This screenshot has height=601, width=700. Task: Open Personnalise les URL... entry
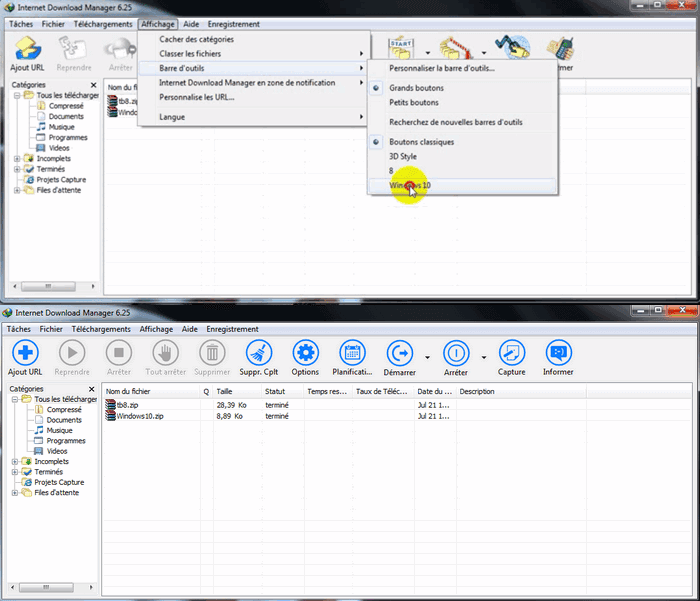coord(254,97)
